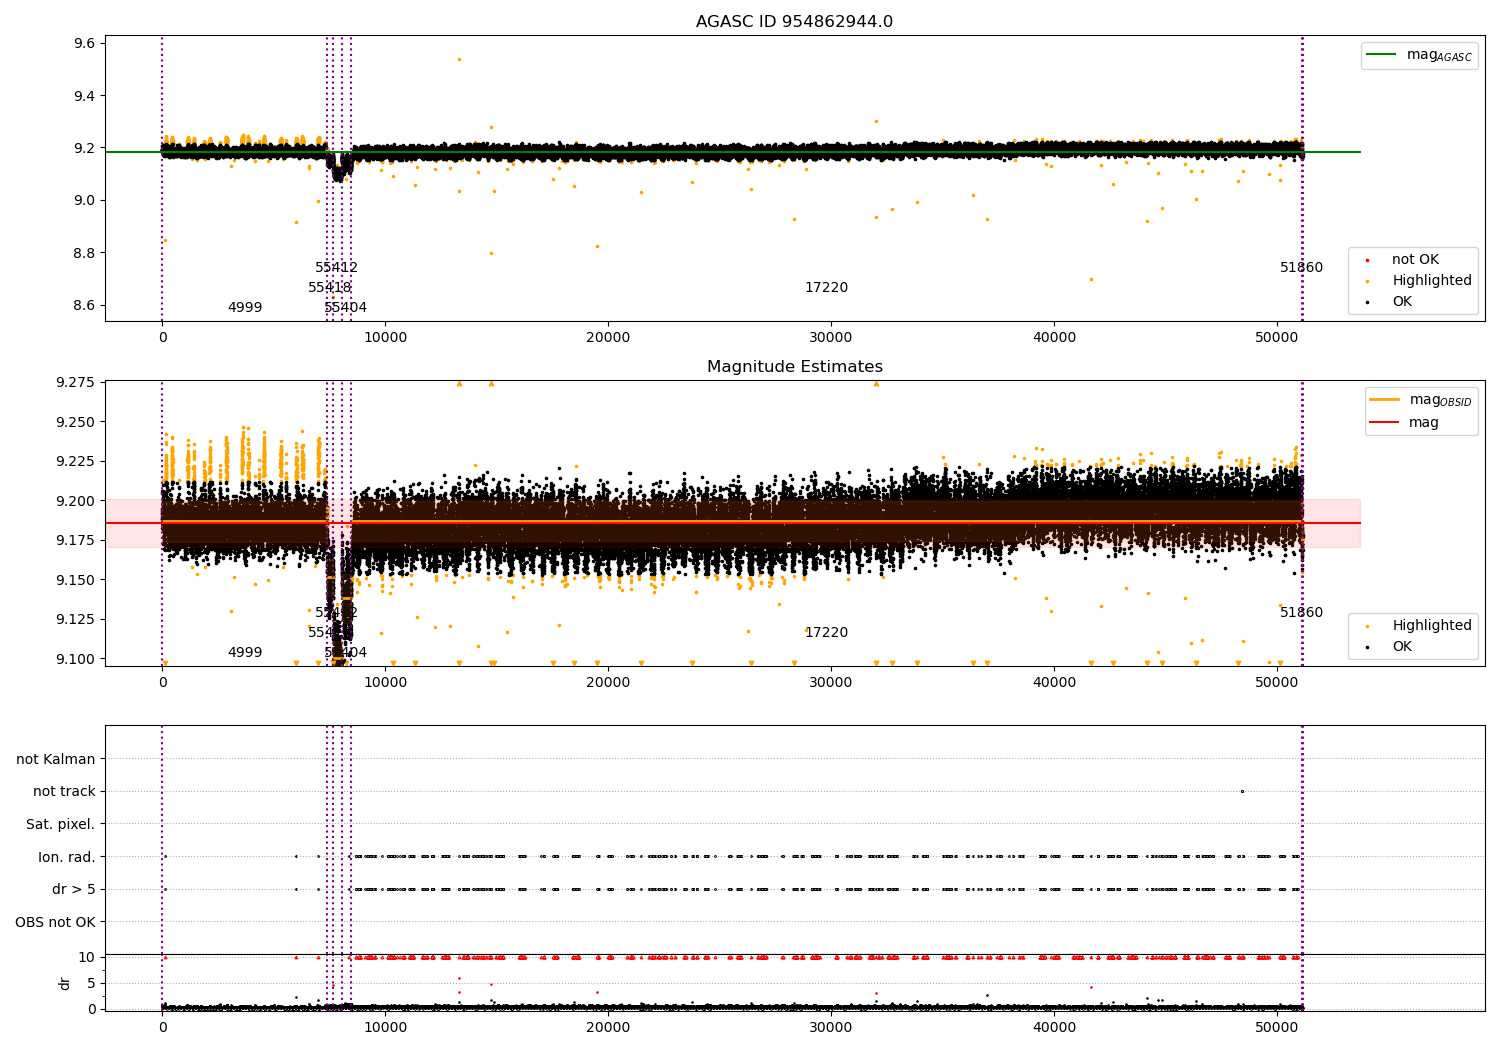
Task: Click the 9.250 y-axis tick label
Action: click(x=76, y=422)
